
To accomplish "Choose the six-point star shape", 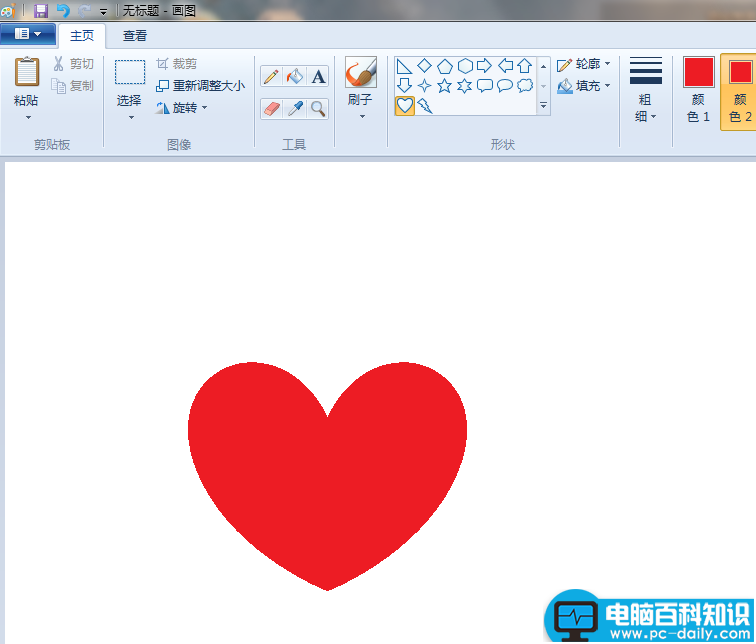I will pyautogui.click(x=464, y=86).
